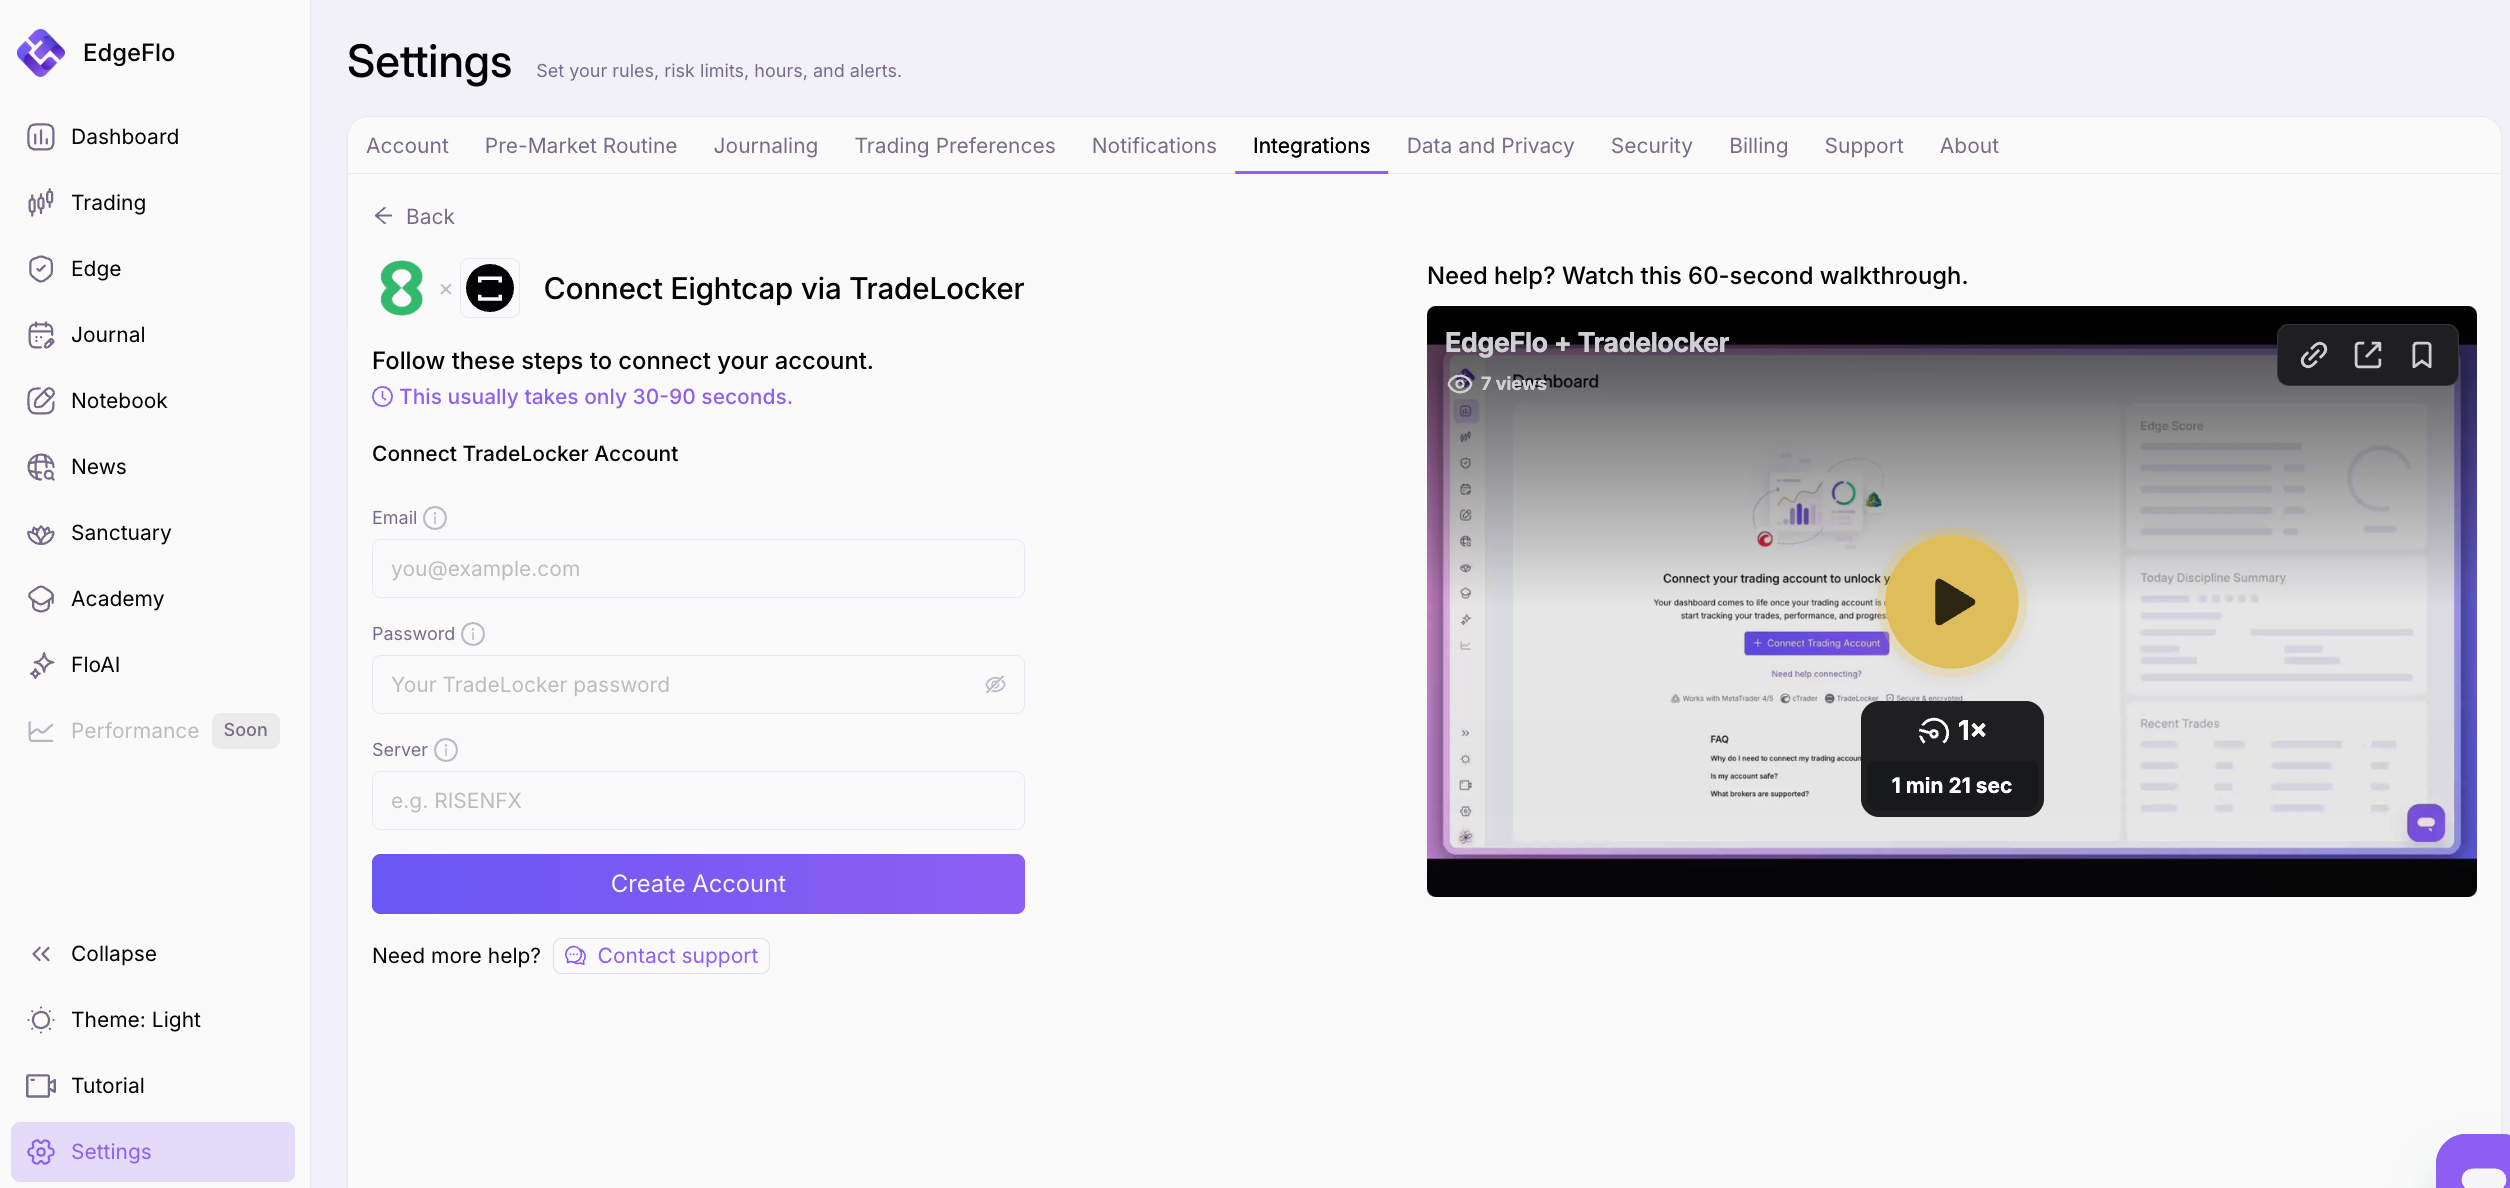Click the 'Connect TradeLocker Account' heading
The image size is (2510, 1188).
[x=525, y=454]
